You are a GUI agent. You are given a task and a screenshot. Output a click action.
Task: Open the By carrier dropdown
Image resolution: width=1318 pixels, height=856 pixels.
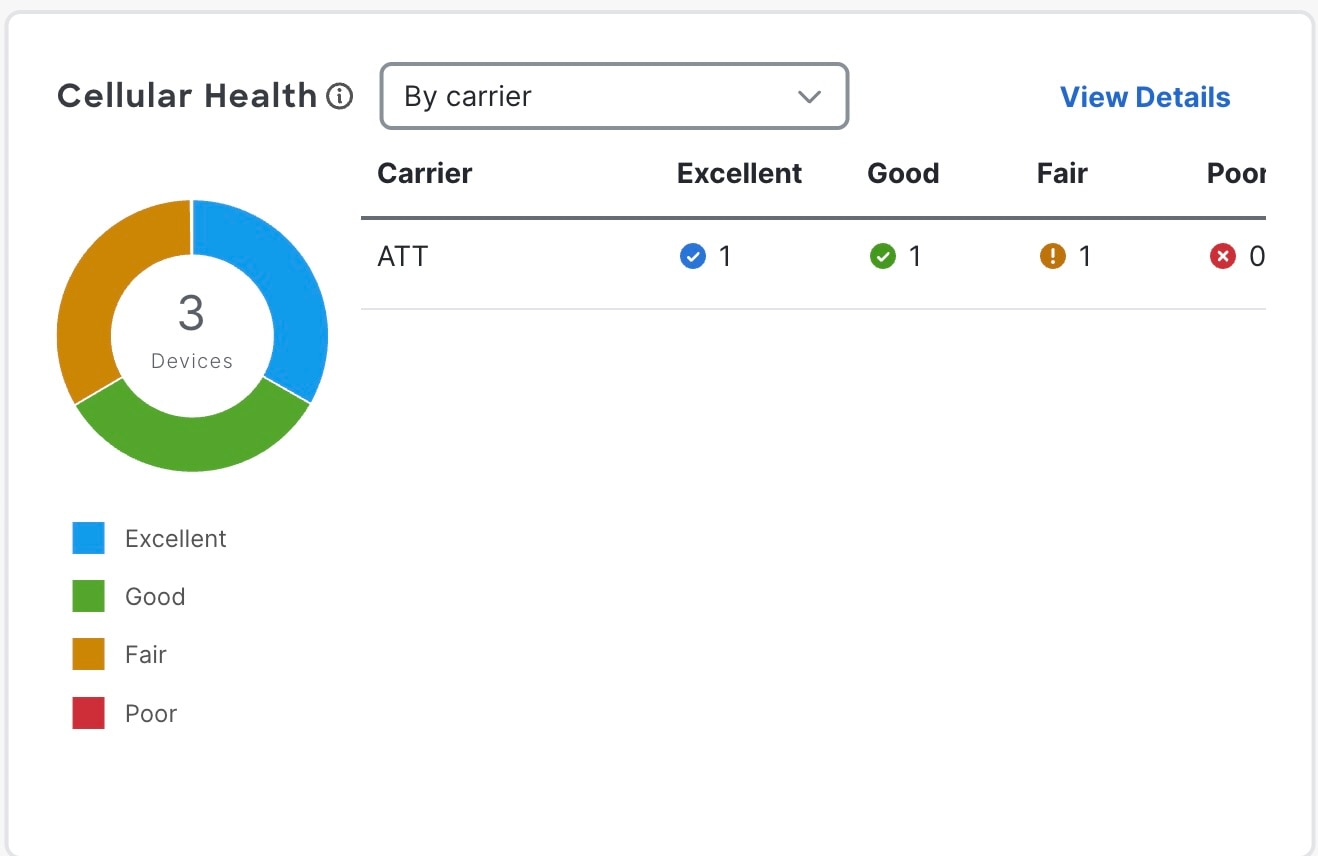pyautogui.click(x=613, y=96)
